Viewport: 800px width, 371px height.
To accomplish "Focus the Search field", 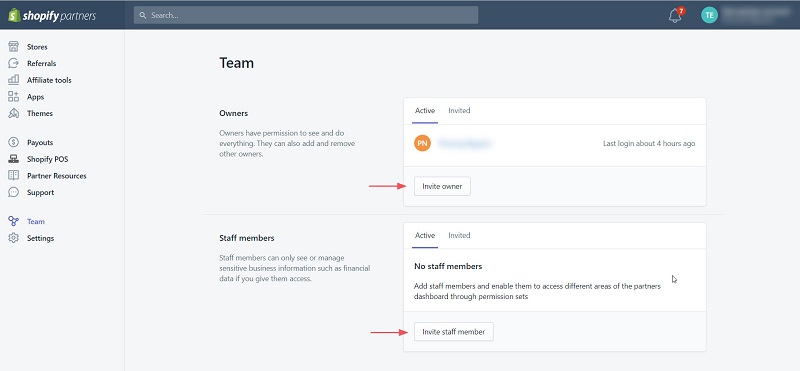I will tap(306, 15).
